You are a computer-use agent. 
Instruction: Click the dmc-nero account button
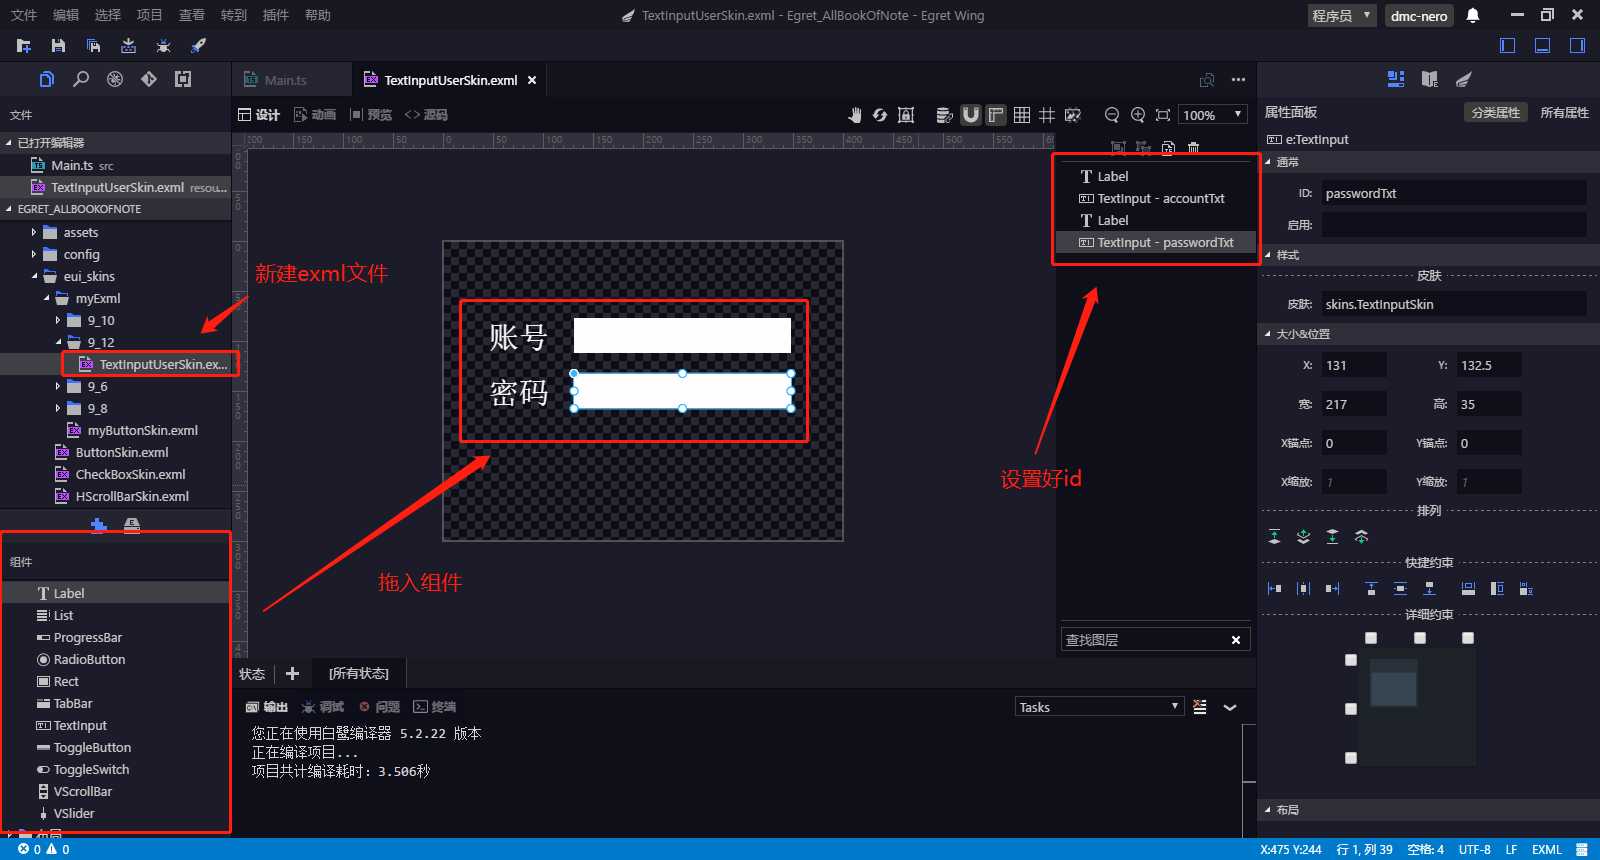point(1419,16)
